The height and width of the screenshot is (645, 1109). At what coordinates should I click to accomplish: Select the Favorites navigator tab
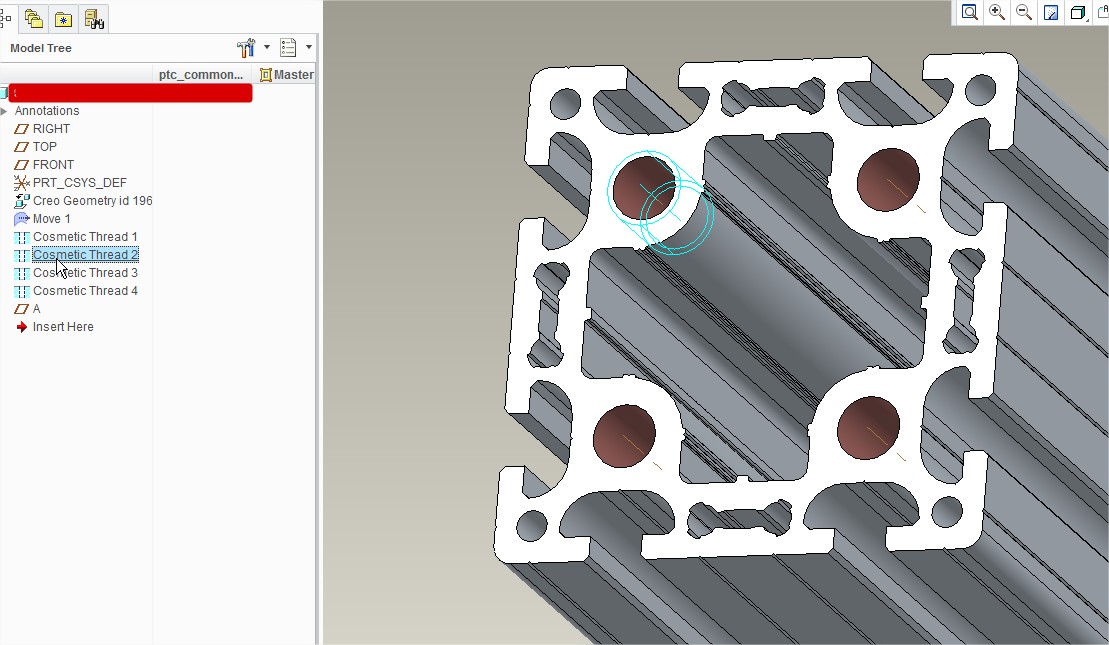pos(62,18)
